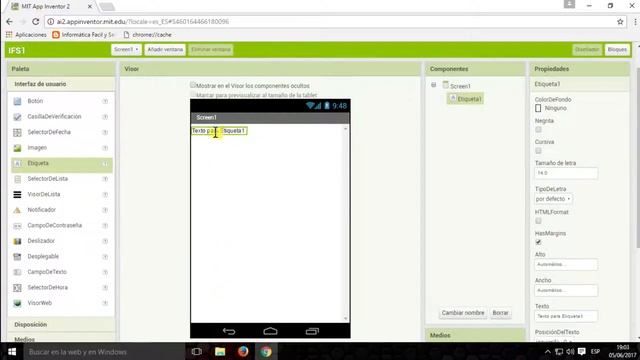Open Firefox from the taskbar
The height and width of the screenshot is (360, 640).
click(x=243, y=351)
